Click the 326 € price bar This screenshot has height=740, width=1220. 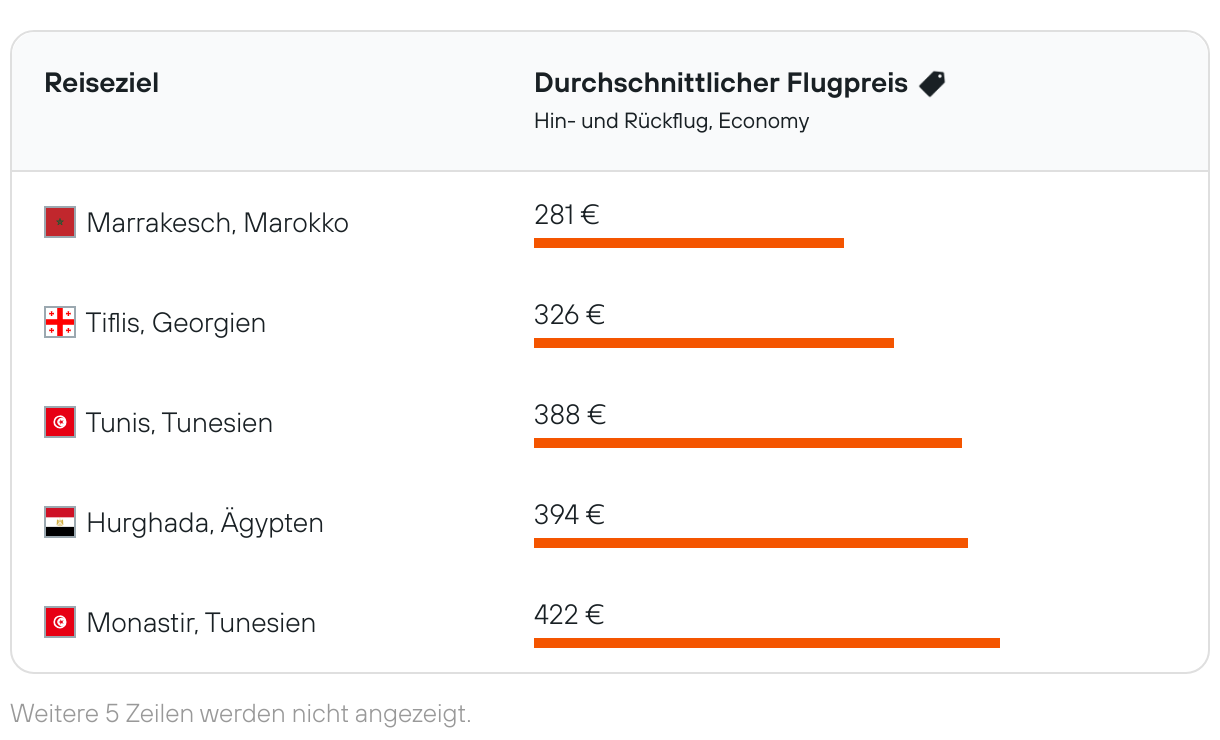714,343
